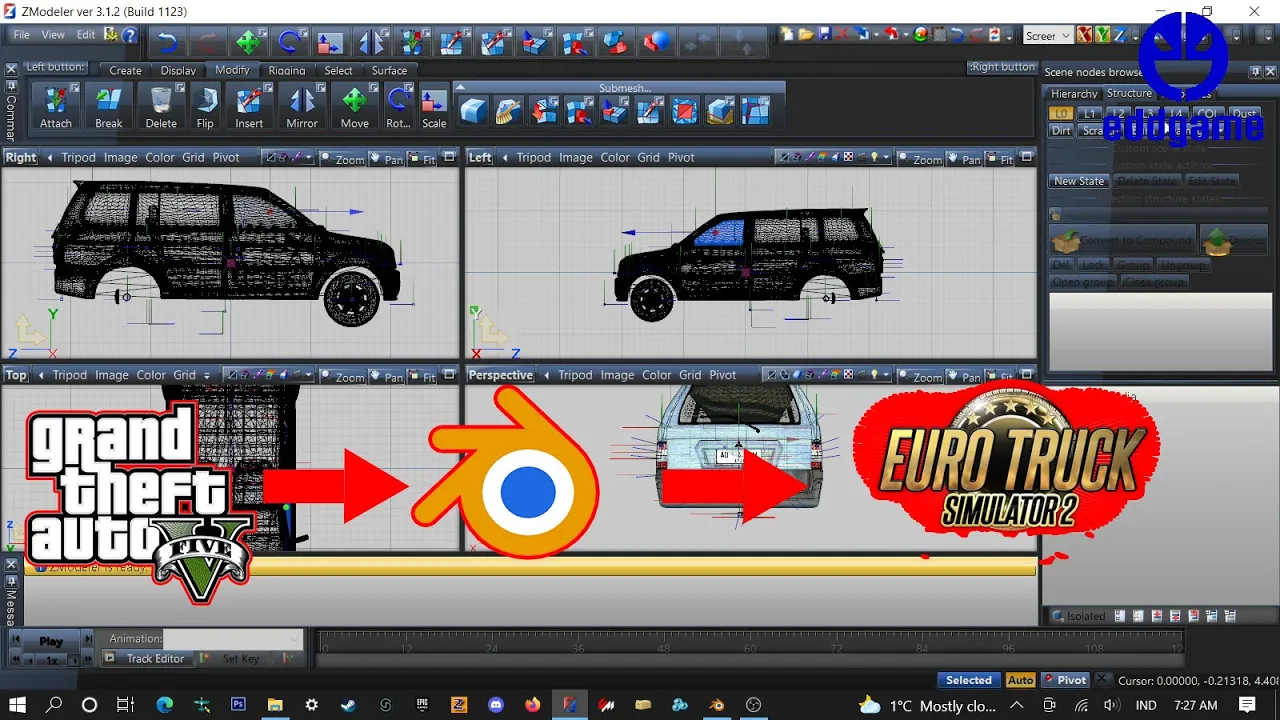The width and height of the screenshot is (1280, 720).
Task: Select the Move tool in Modify panel
Action: [x=355, y=107]
